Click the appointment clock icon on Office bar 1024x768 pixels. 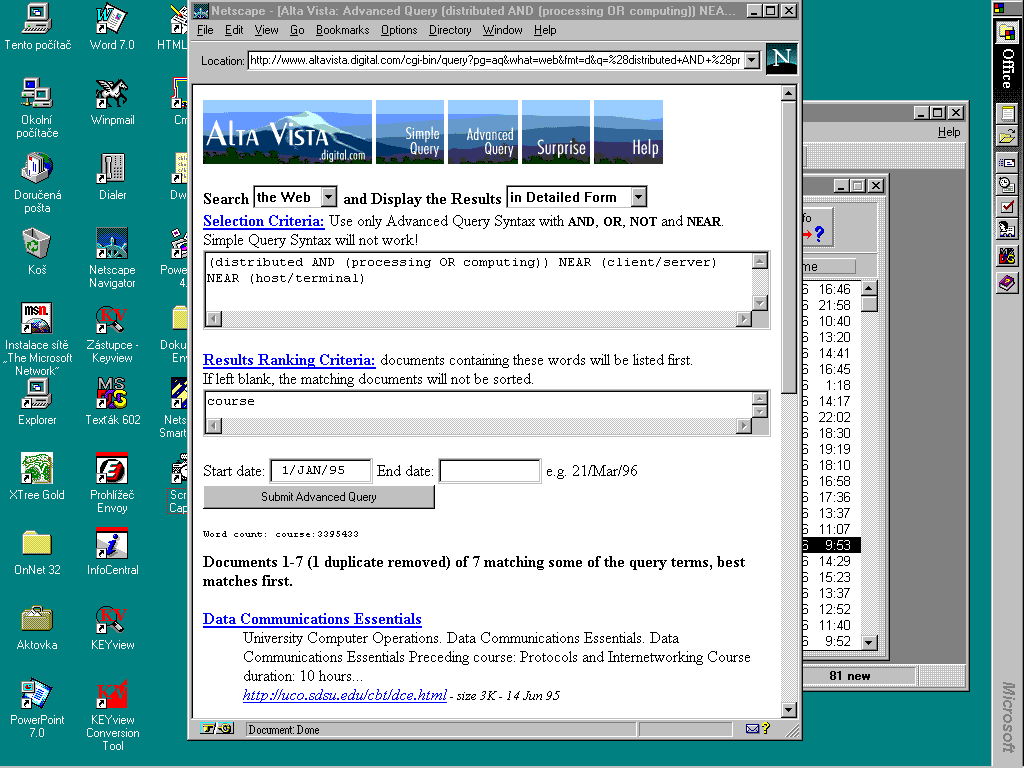[1008, 185]
